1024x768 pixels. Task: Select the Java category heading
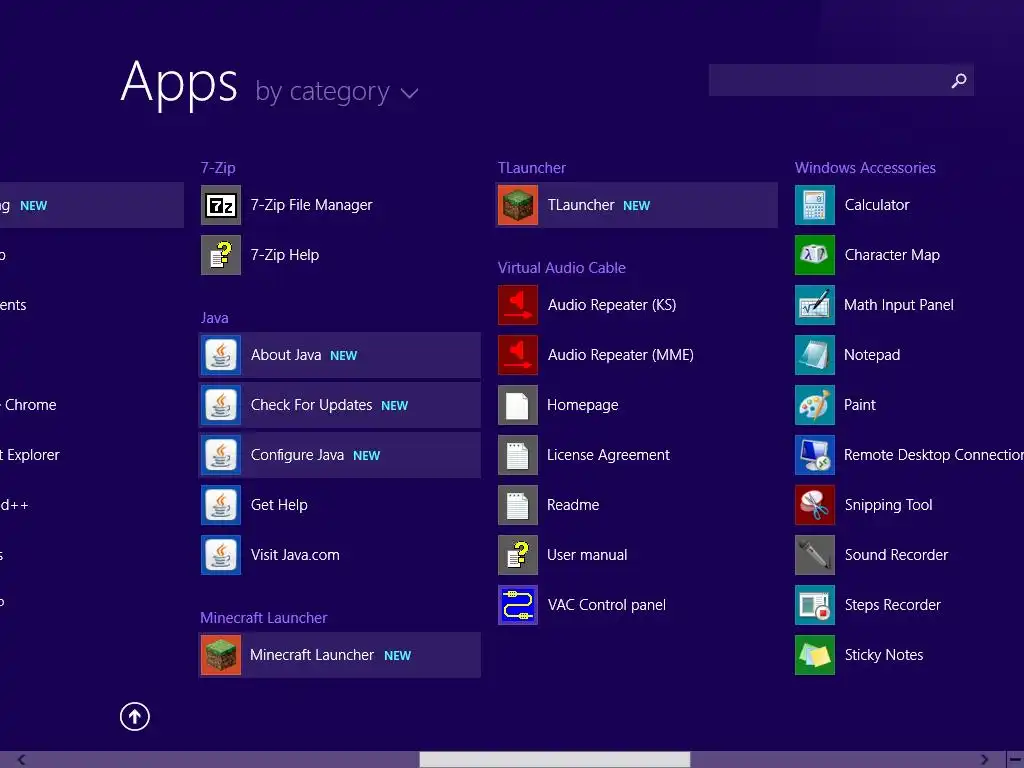click(214, 318)
